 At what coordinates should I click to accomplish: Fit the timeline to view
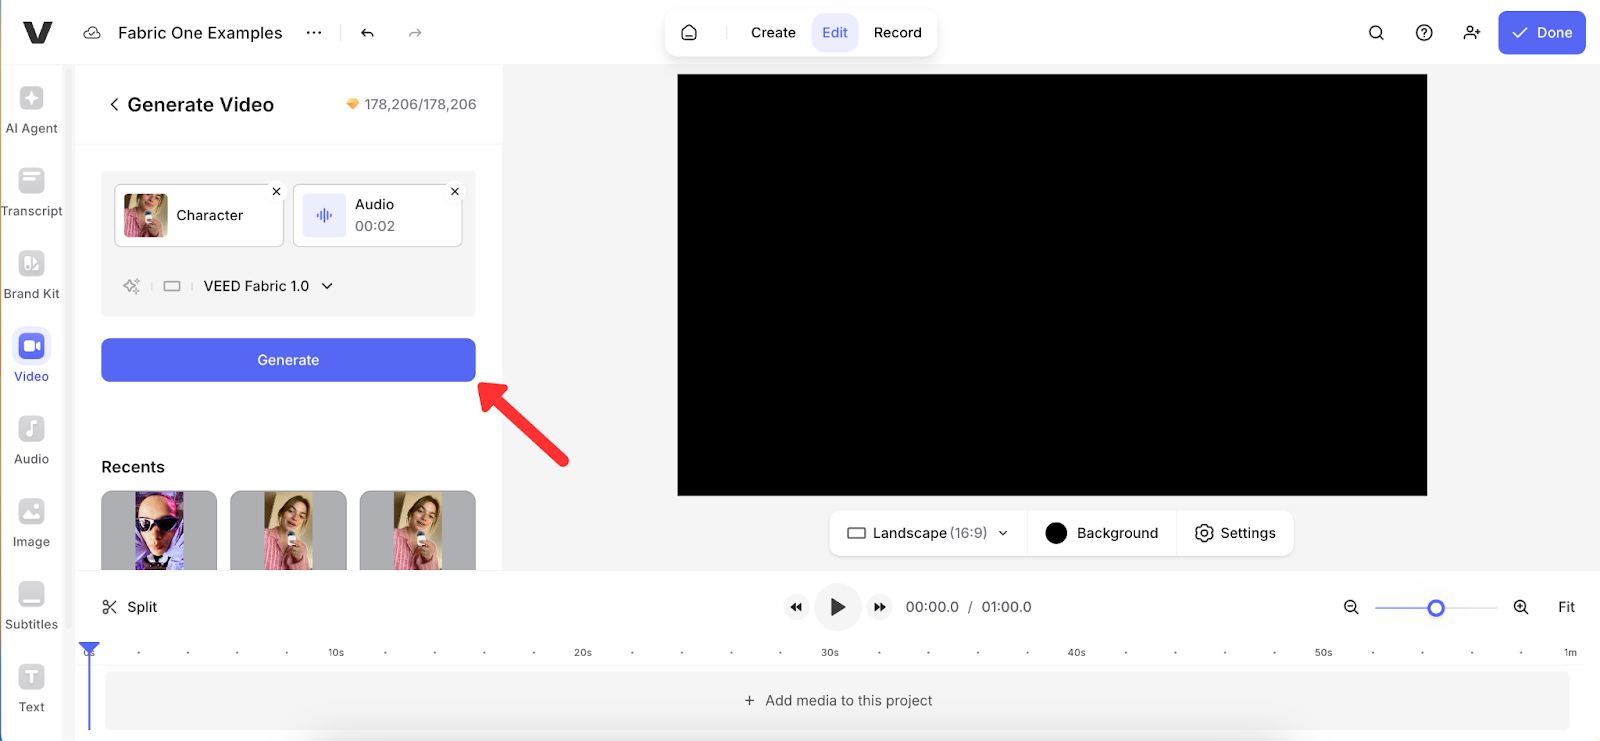(x=1566, y=607)
